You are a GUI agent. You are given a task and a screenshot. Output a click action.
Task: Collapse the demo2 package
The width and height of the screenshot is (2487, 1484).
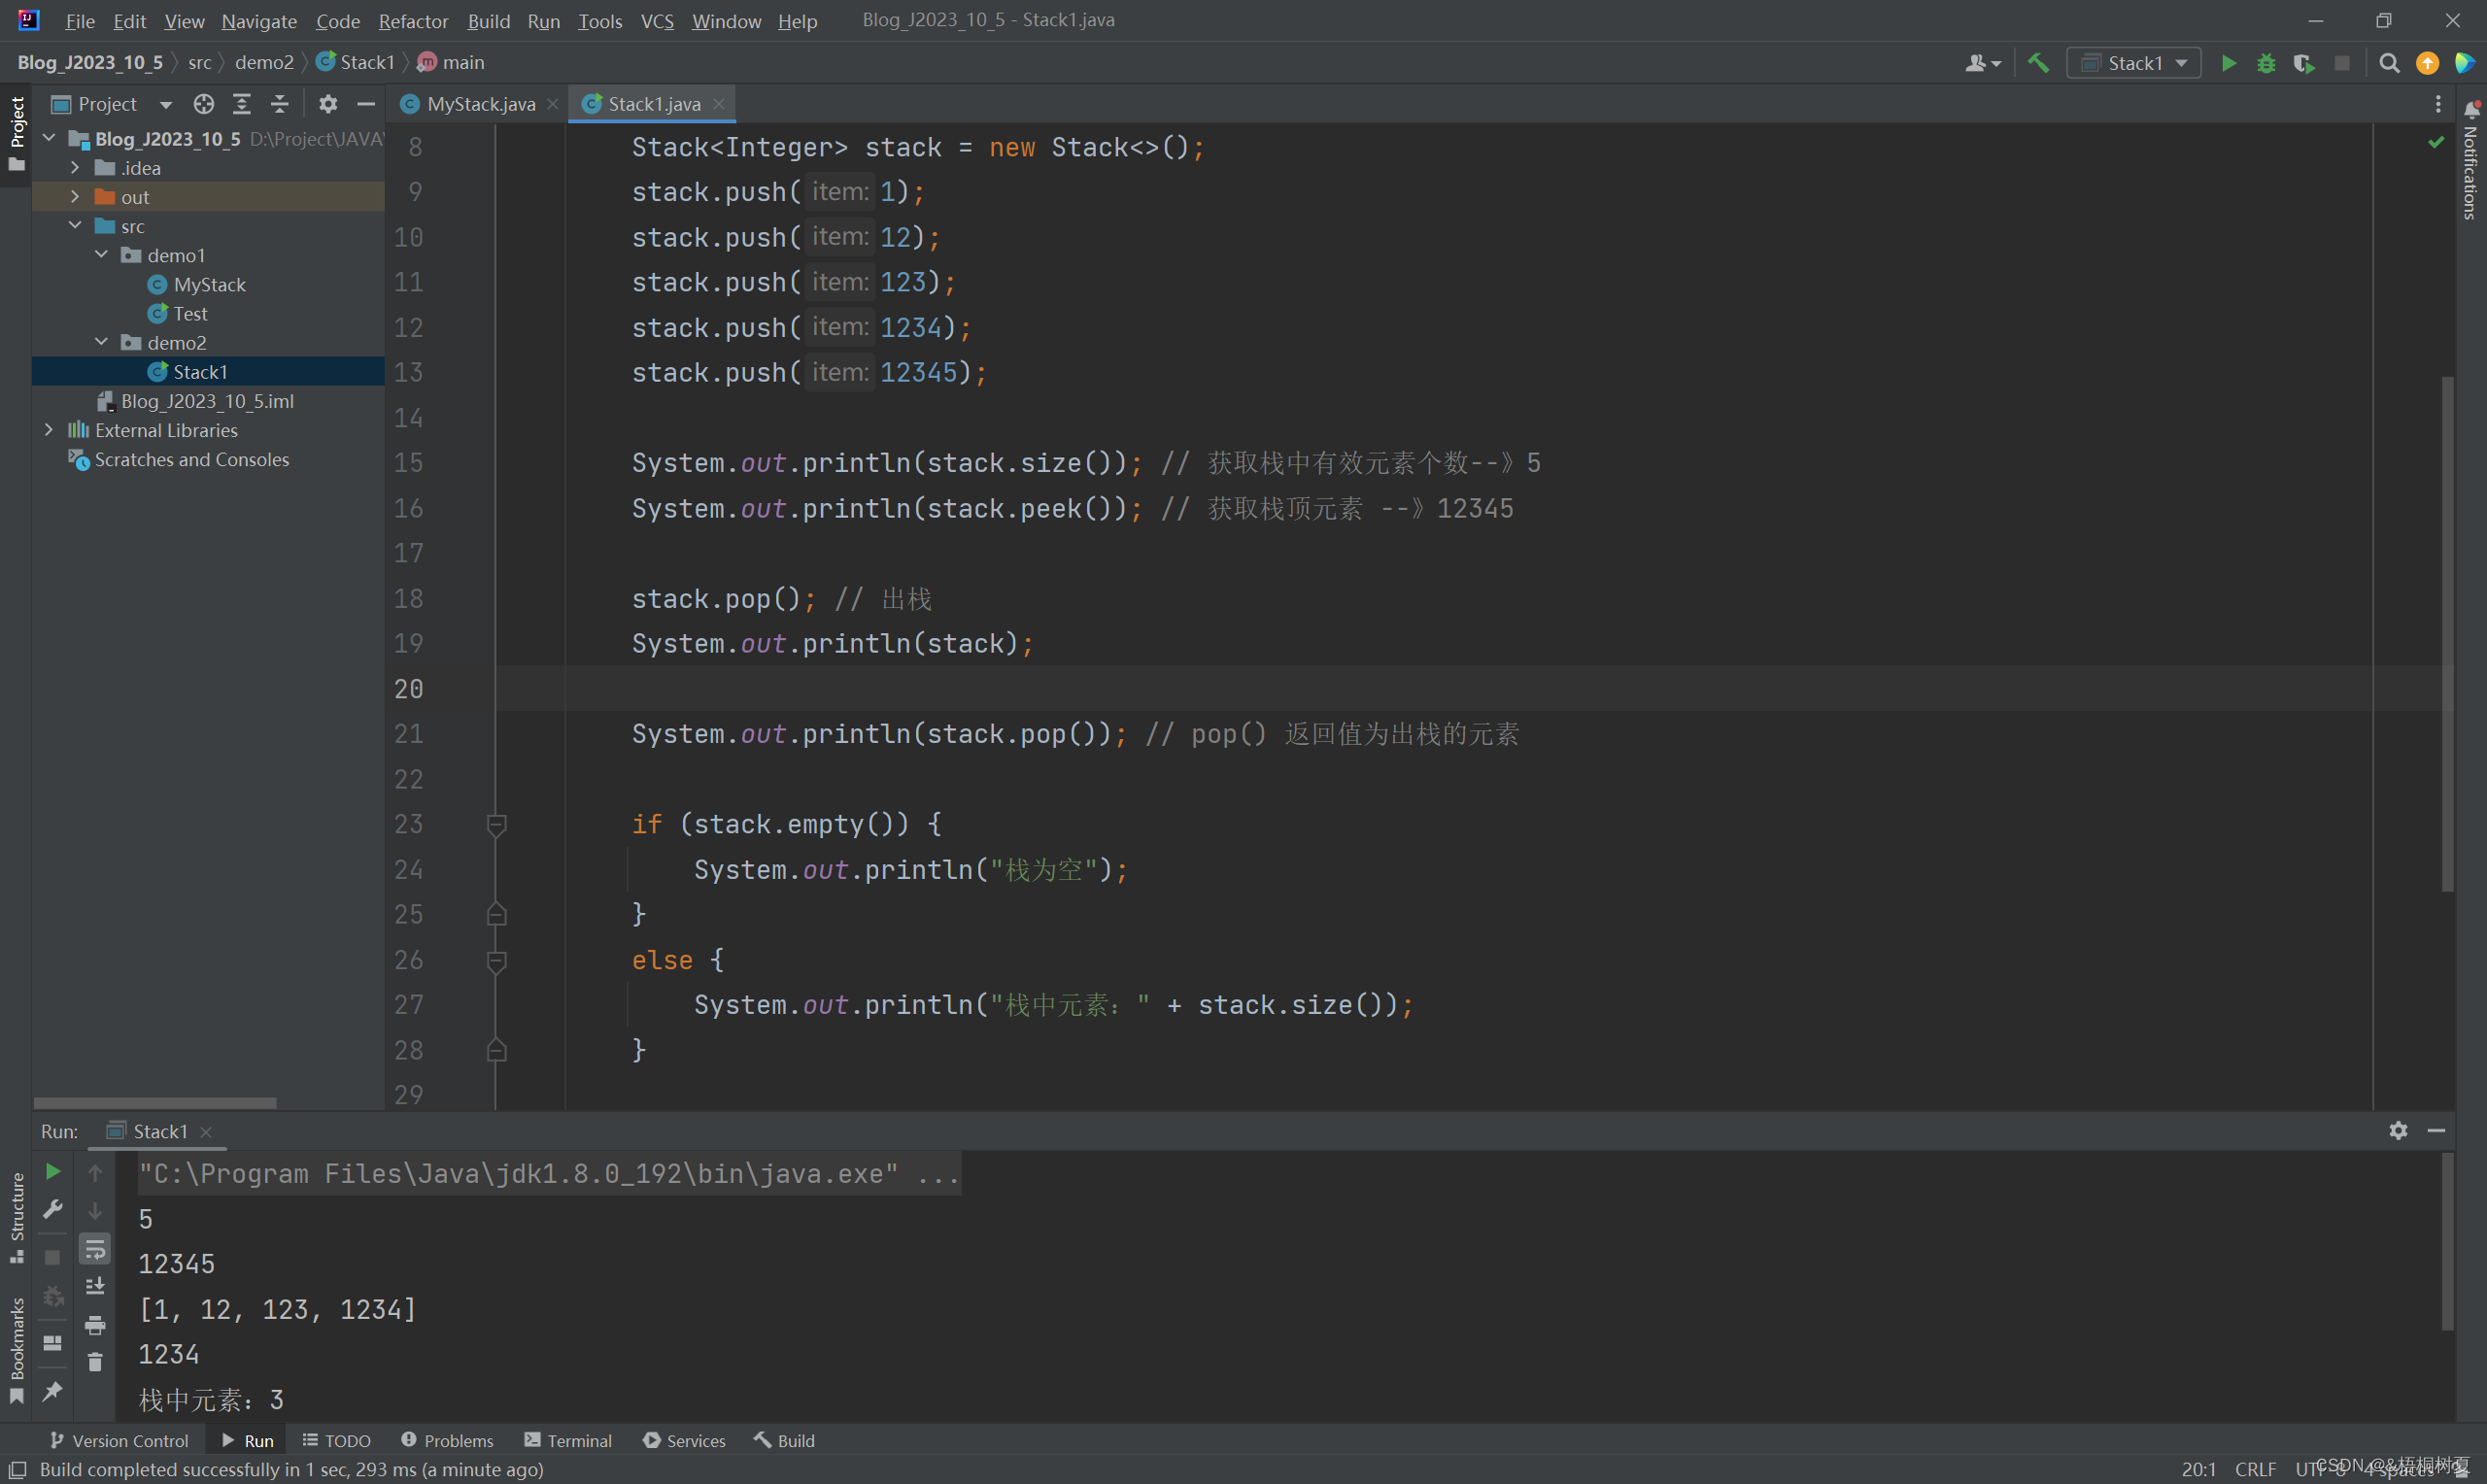[x=102, y=342]
